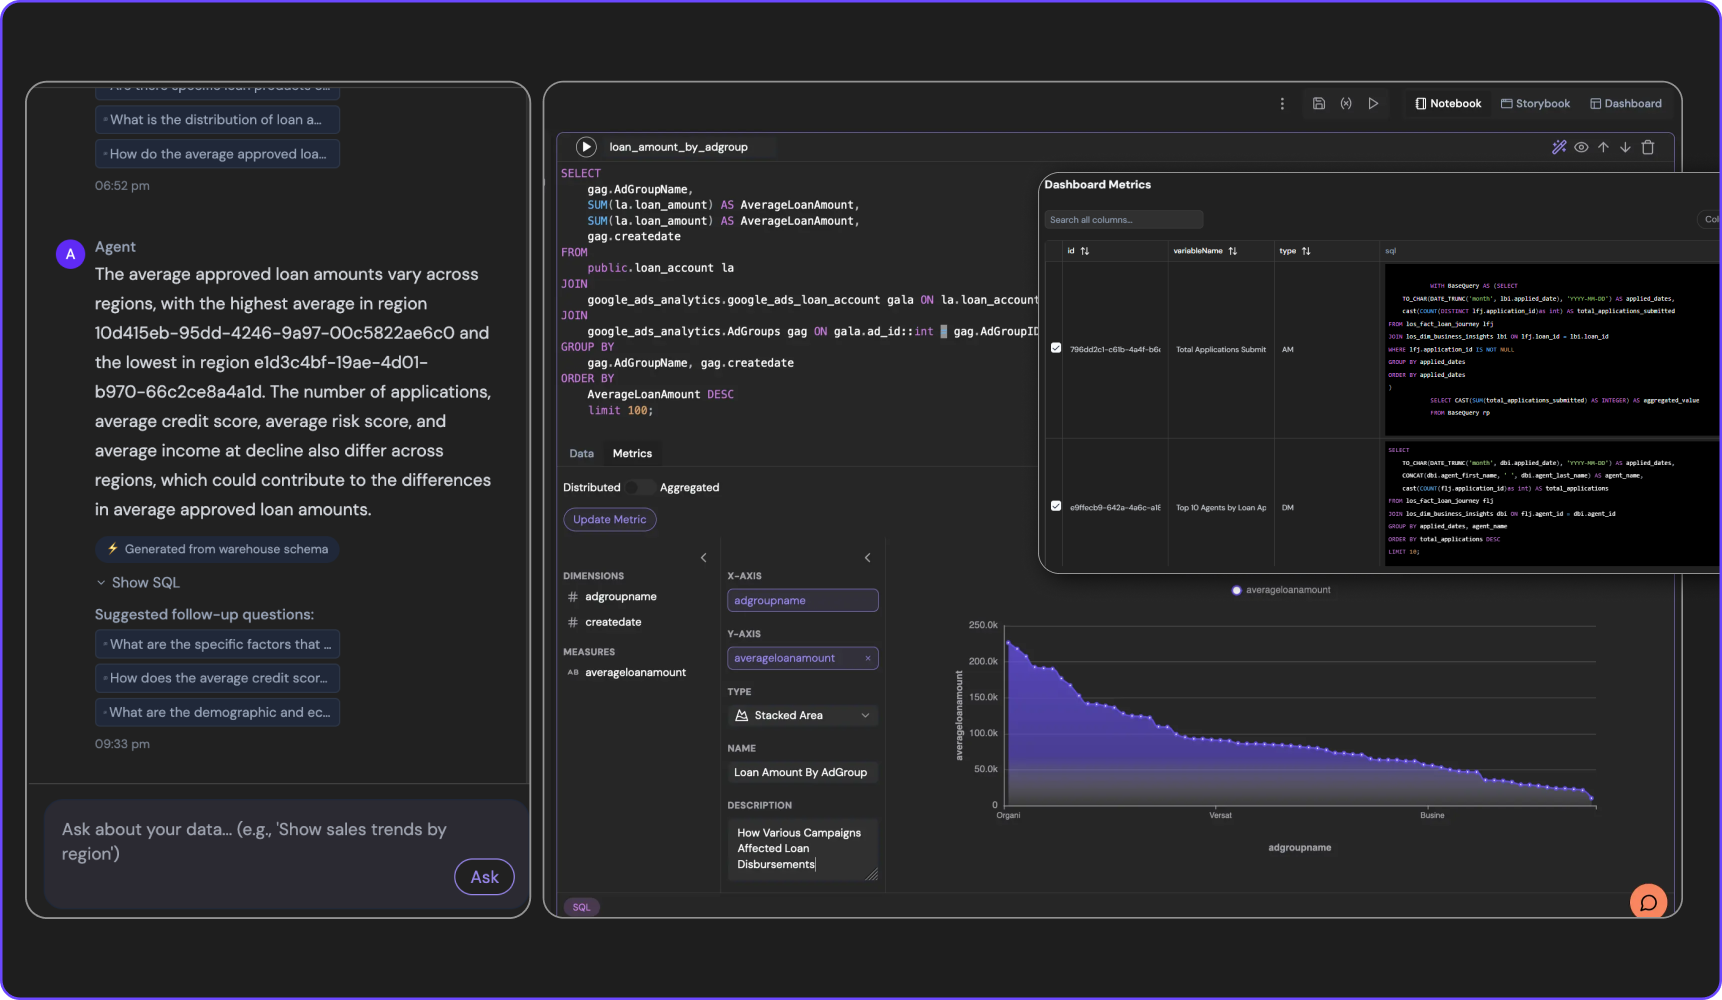
Task: Click the save notebook icon
Action: tap(1319, 104)
